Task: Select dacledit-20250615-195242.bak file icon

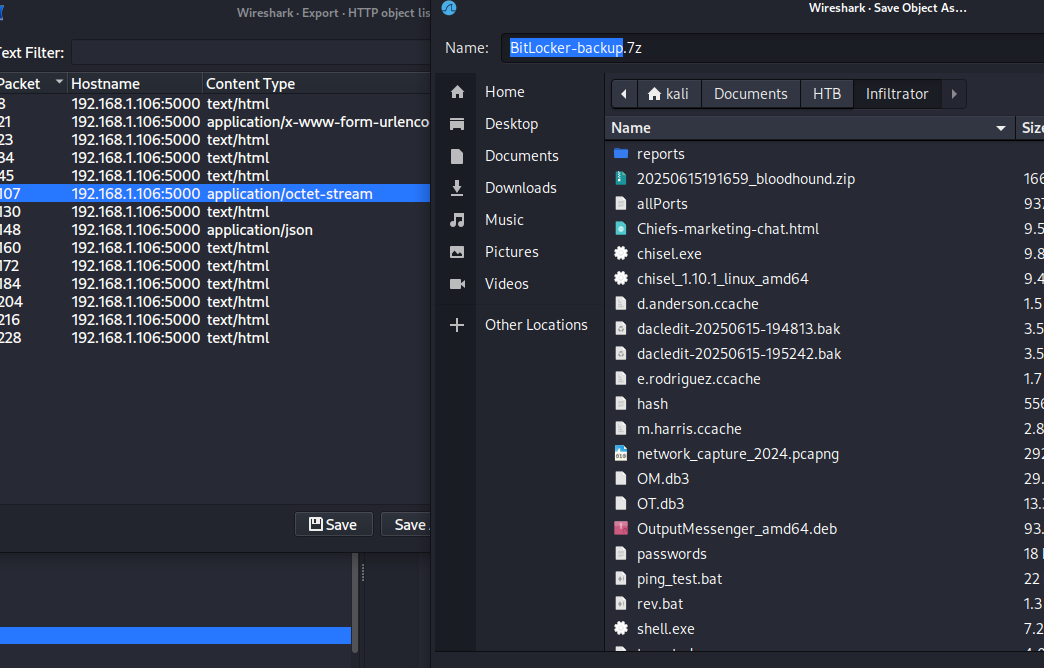Action: 621,354
